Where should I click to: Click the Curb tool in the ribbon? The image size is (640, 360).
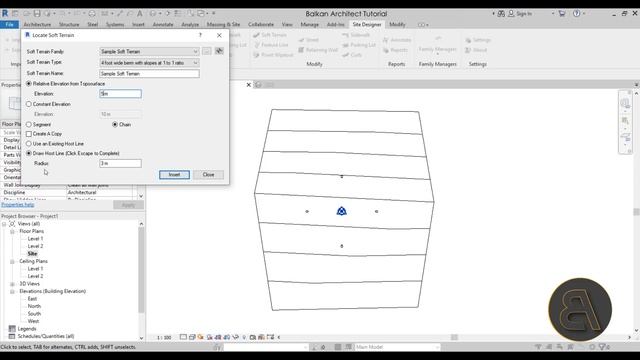coord(352,55)
